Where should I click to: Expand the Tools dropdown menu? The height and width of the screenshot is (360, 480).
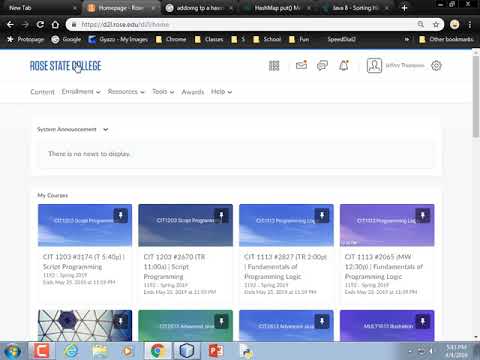163,92
